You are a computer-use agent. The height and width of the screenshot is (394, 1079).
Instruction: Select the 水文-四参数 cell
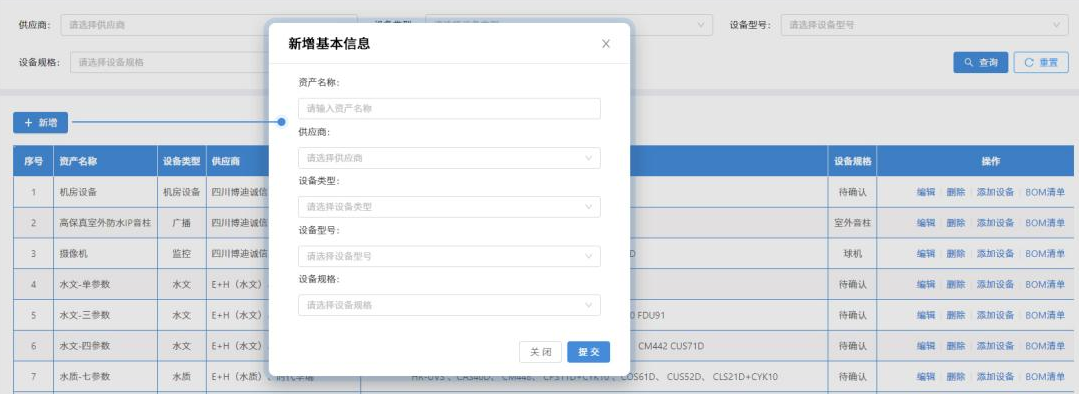[x=105, y=346]
